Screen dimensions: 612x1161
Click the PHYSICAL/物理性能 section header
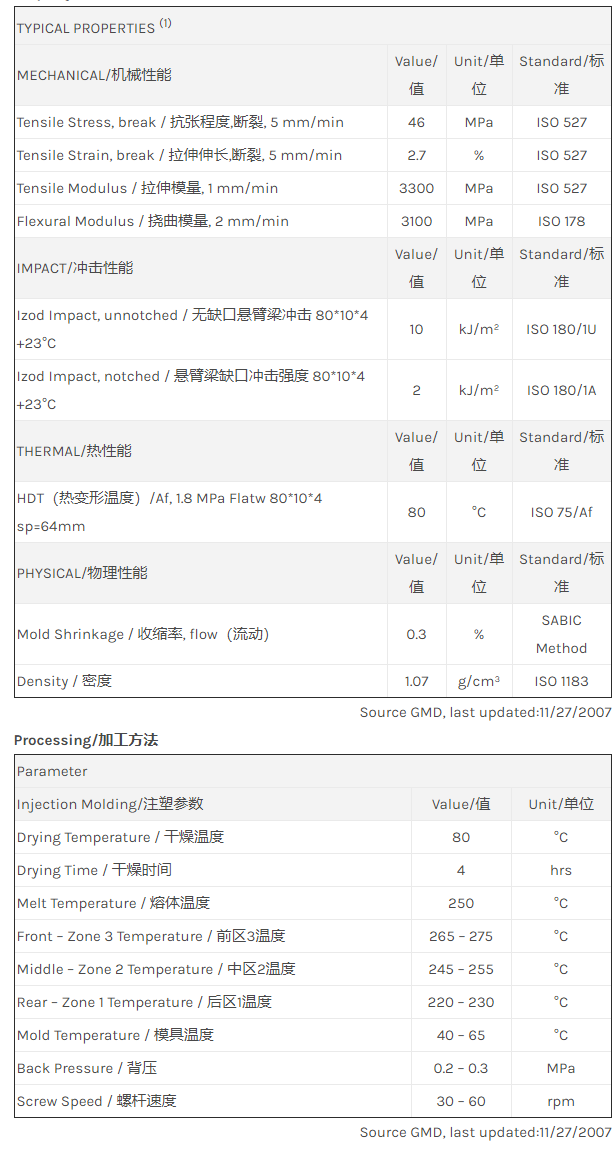pyautogui.click(x=82, y=573)
